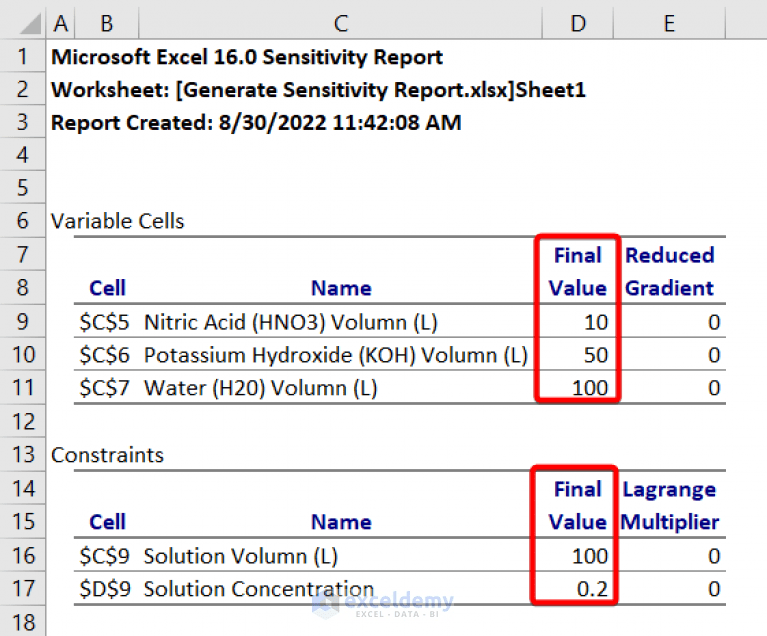Click final value '100' for Water
Screen dimensions: 767x636
coord(590,388)
